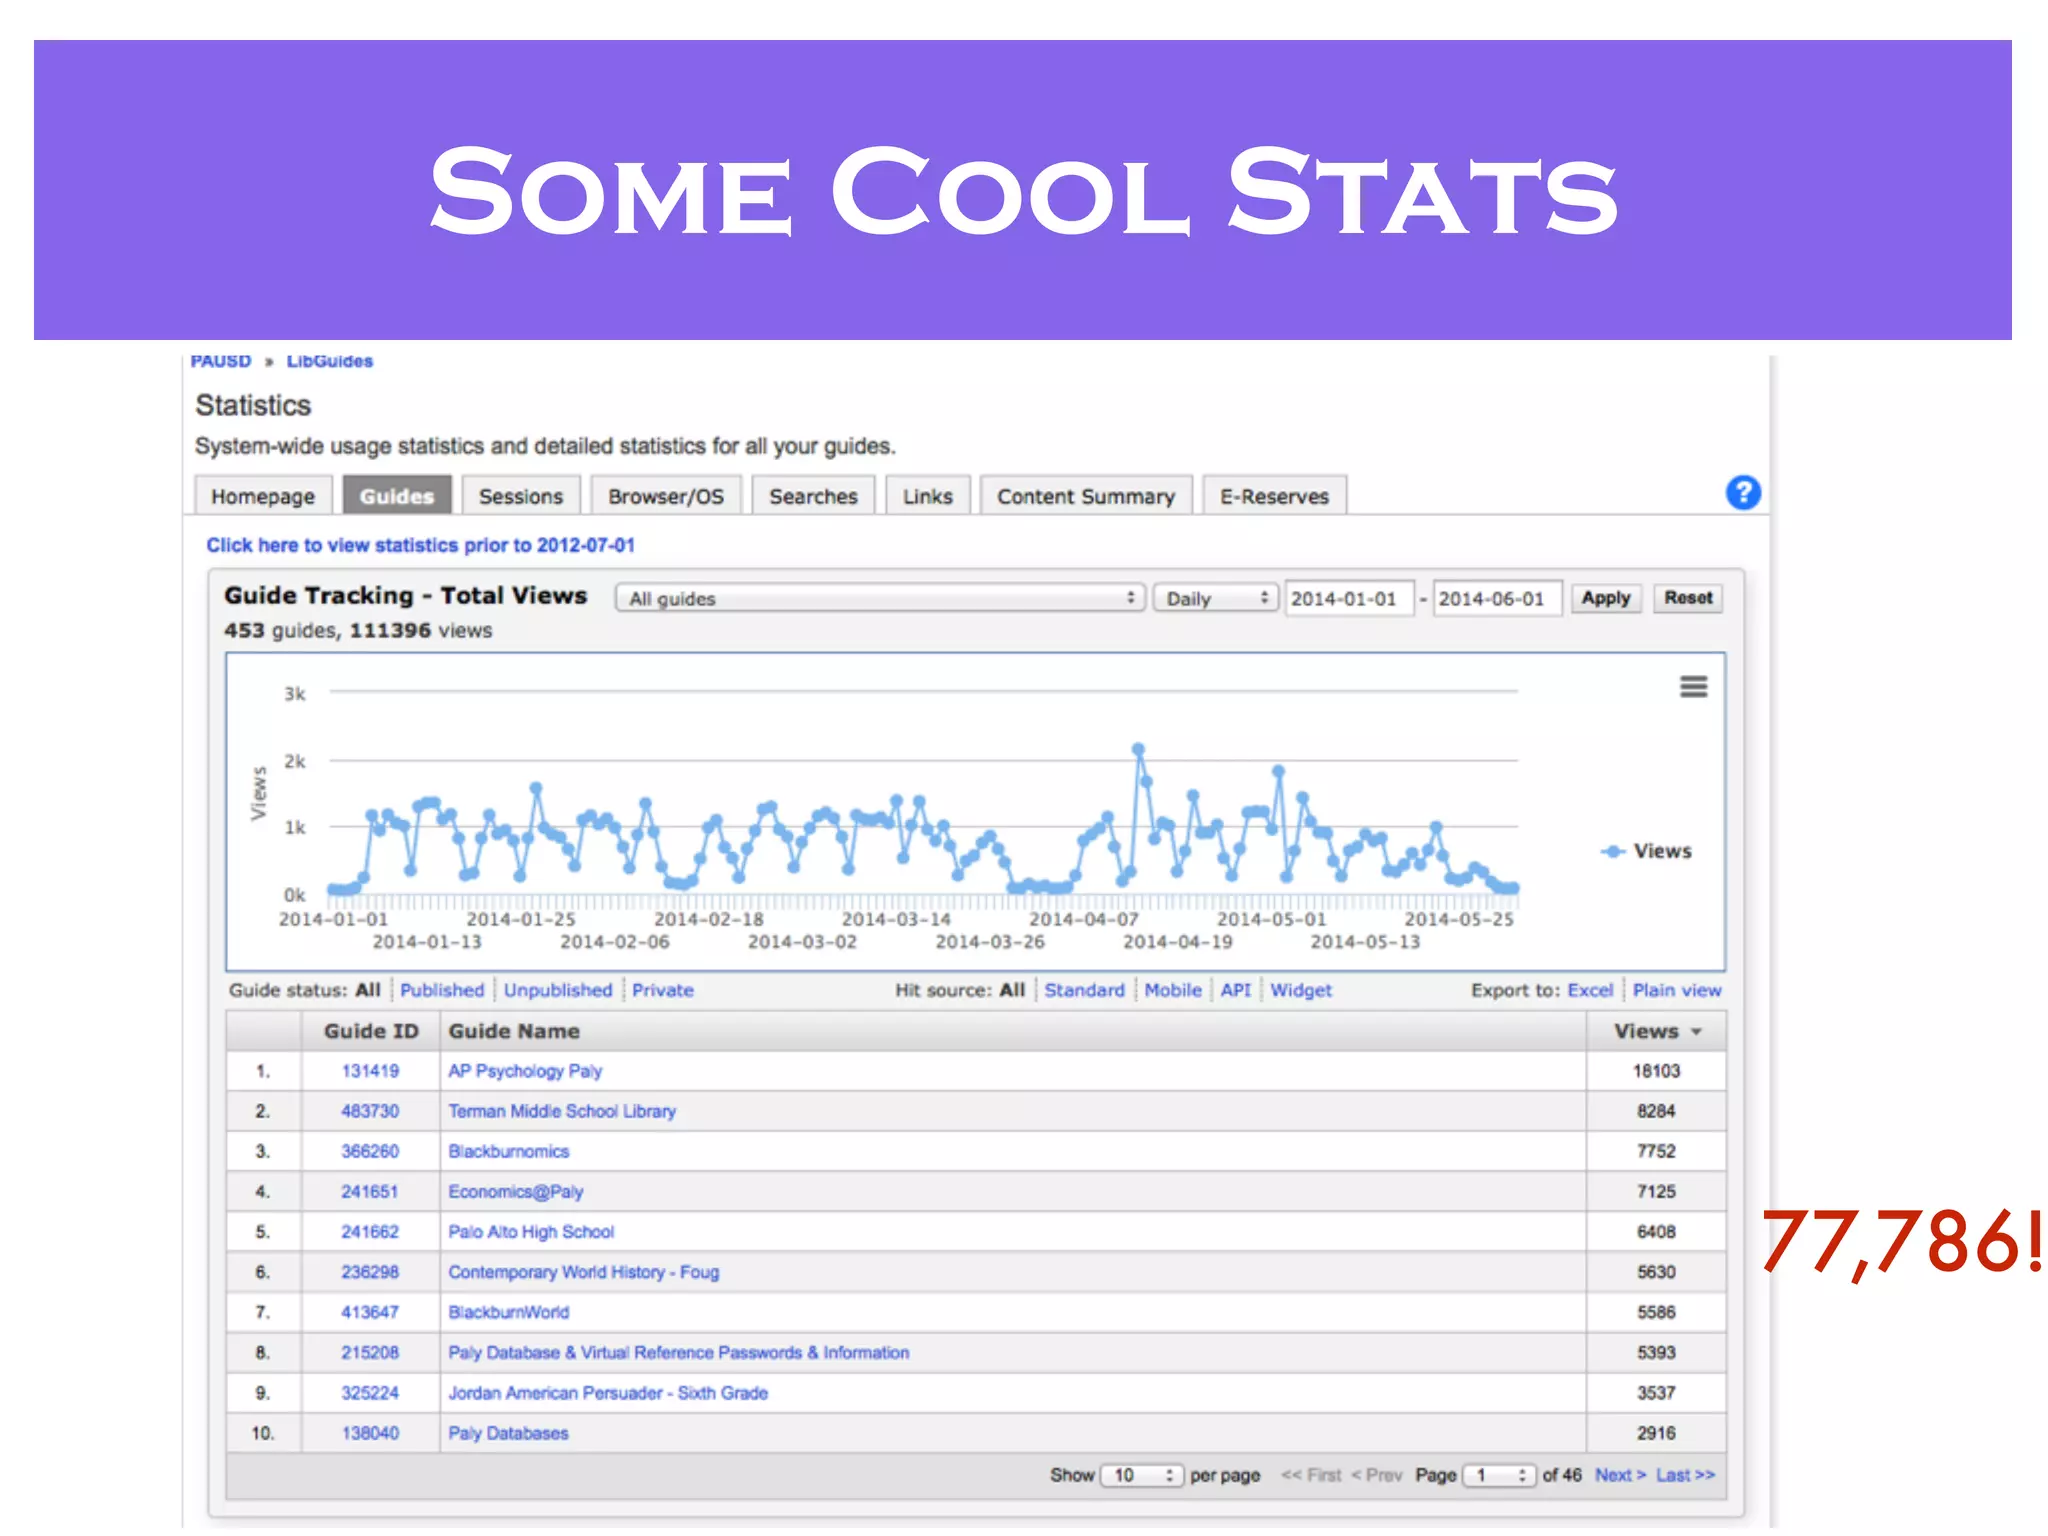Filter guide status by Unpublished

558,990
